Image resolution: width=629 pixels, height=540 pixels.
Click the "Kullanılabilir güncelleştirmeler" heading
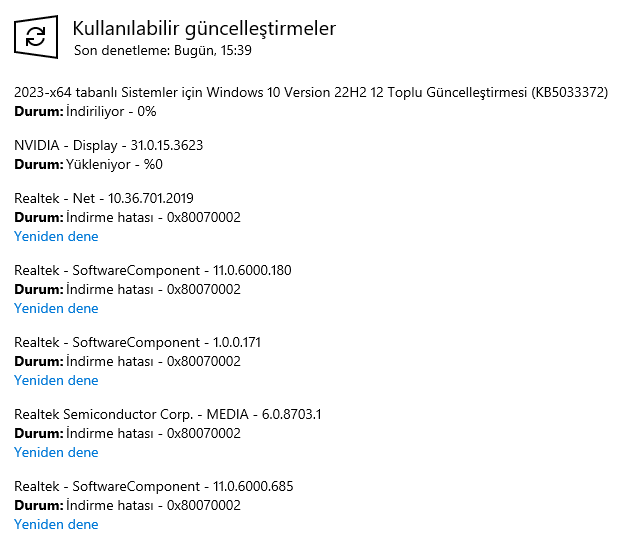click(204, 28)
